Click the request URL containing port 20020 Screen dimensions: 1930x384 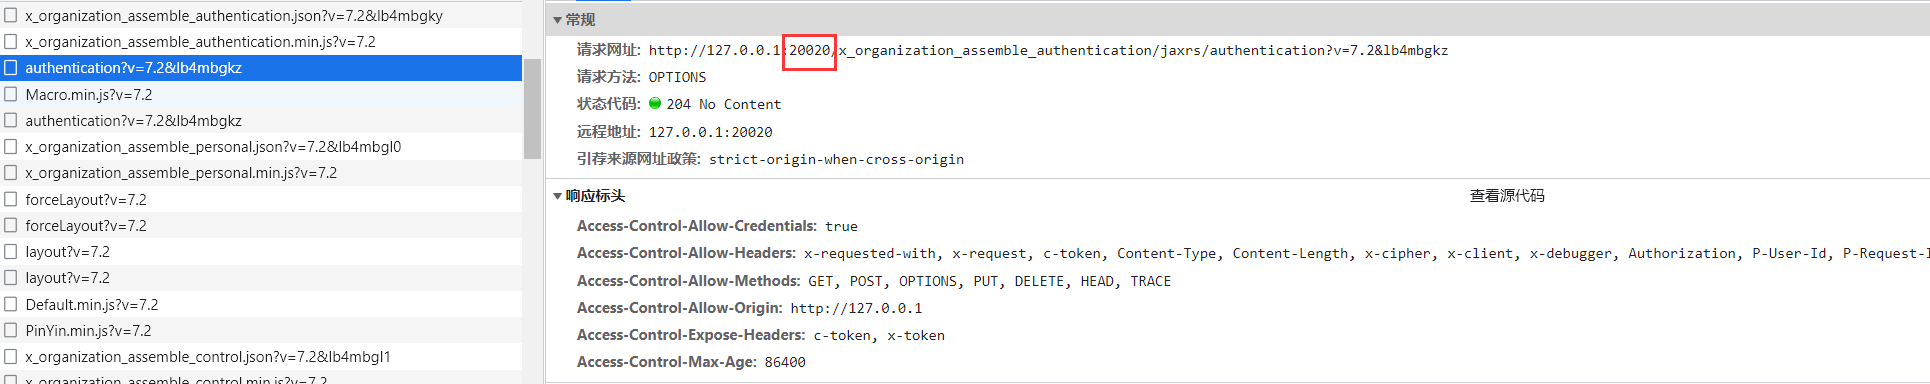click(x=1048, y=50)
